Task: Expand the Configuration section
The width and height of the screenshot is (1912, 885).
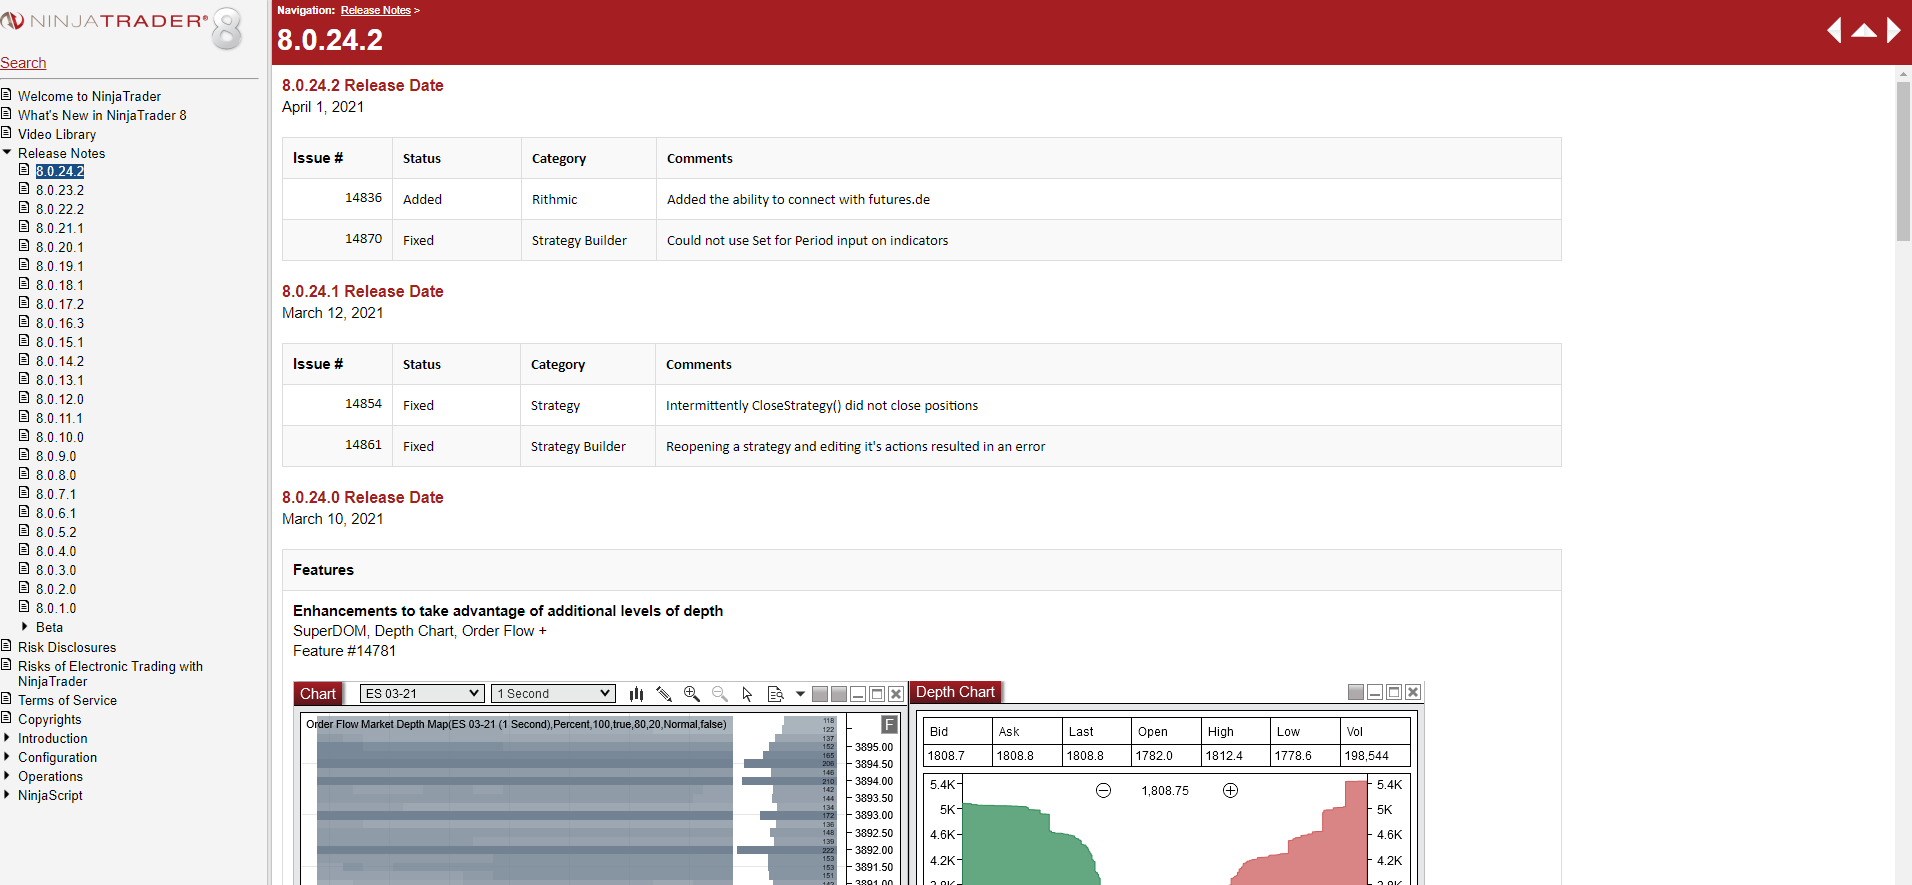Action: (7, 756)
